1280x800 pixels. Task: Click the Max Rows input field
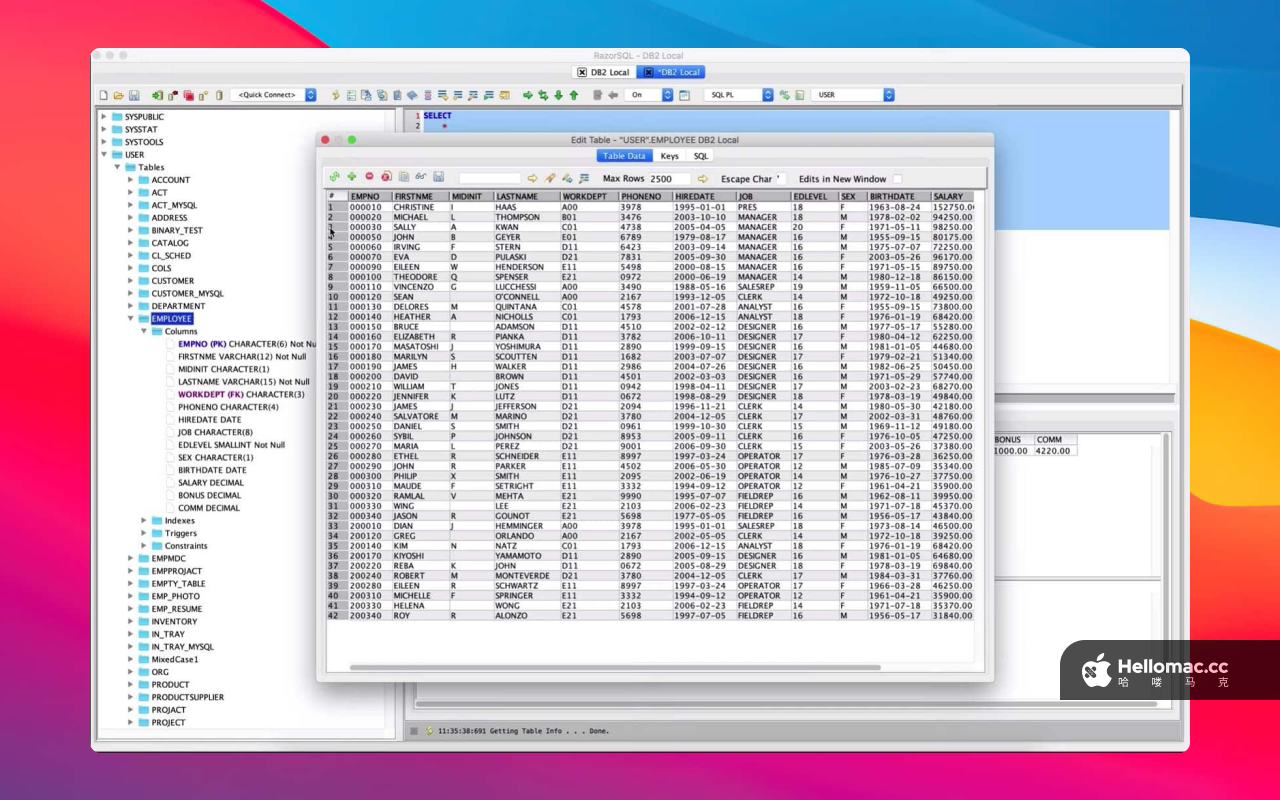click(x=670, y=179)
